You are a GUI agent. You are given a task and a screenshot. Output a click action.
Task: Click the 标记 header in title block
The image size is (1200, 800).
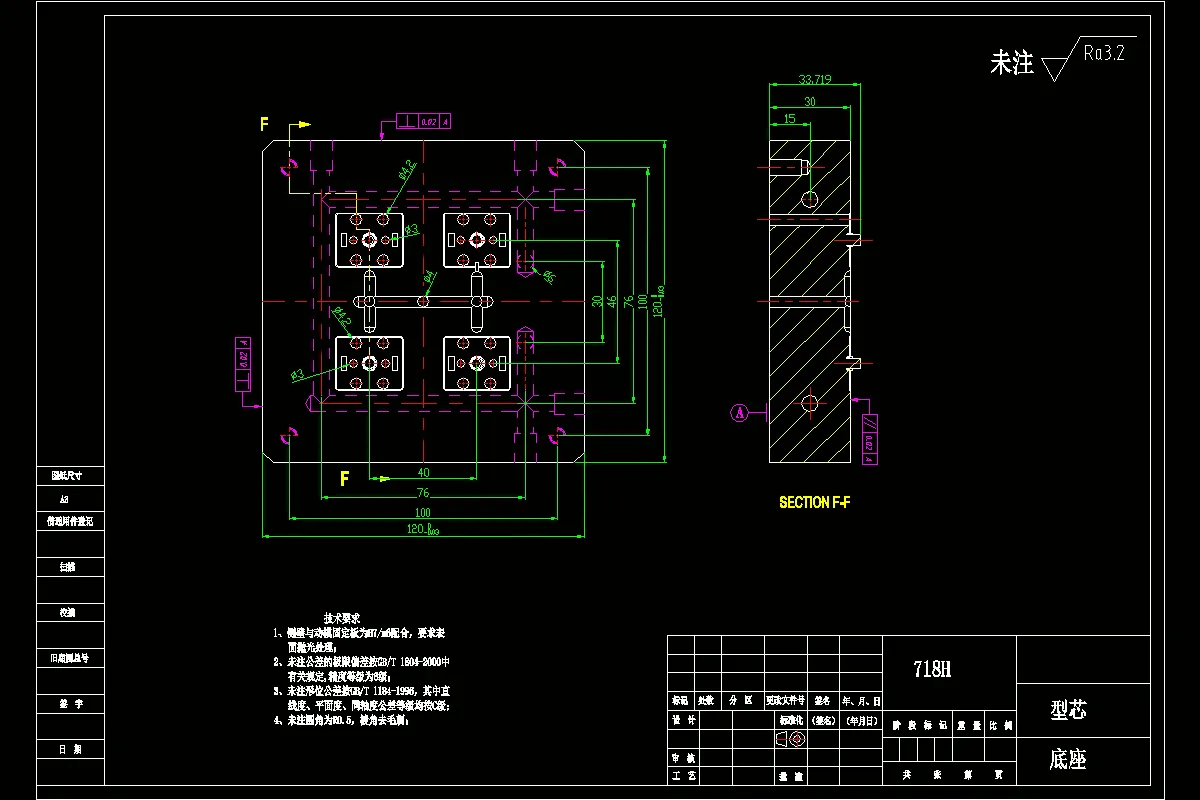coord(680,701)
